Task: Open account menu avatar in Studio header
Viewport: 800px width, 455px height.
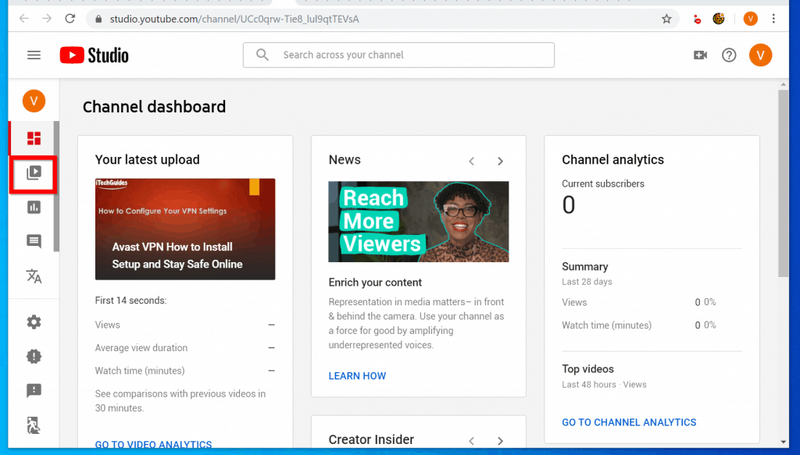Action: tap(760, 55)
